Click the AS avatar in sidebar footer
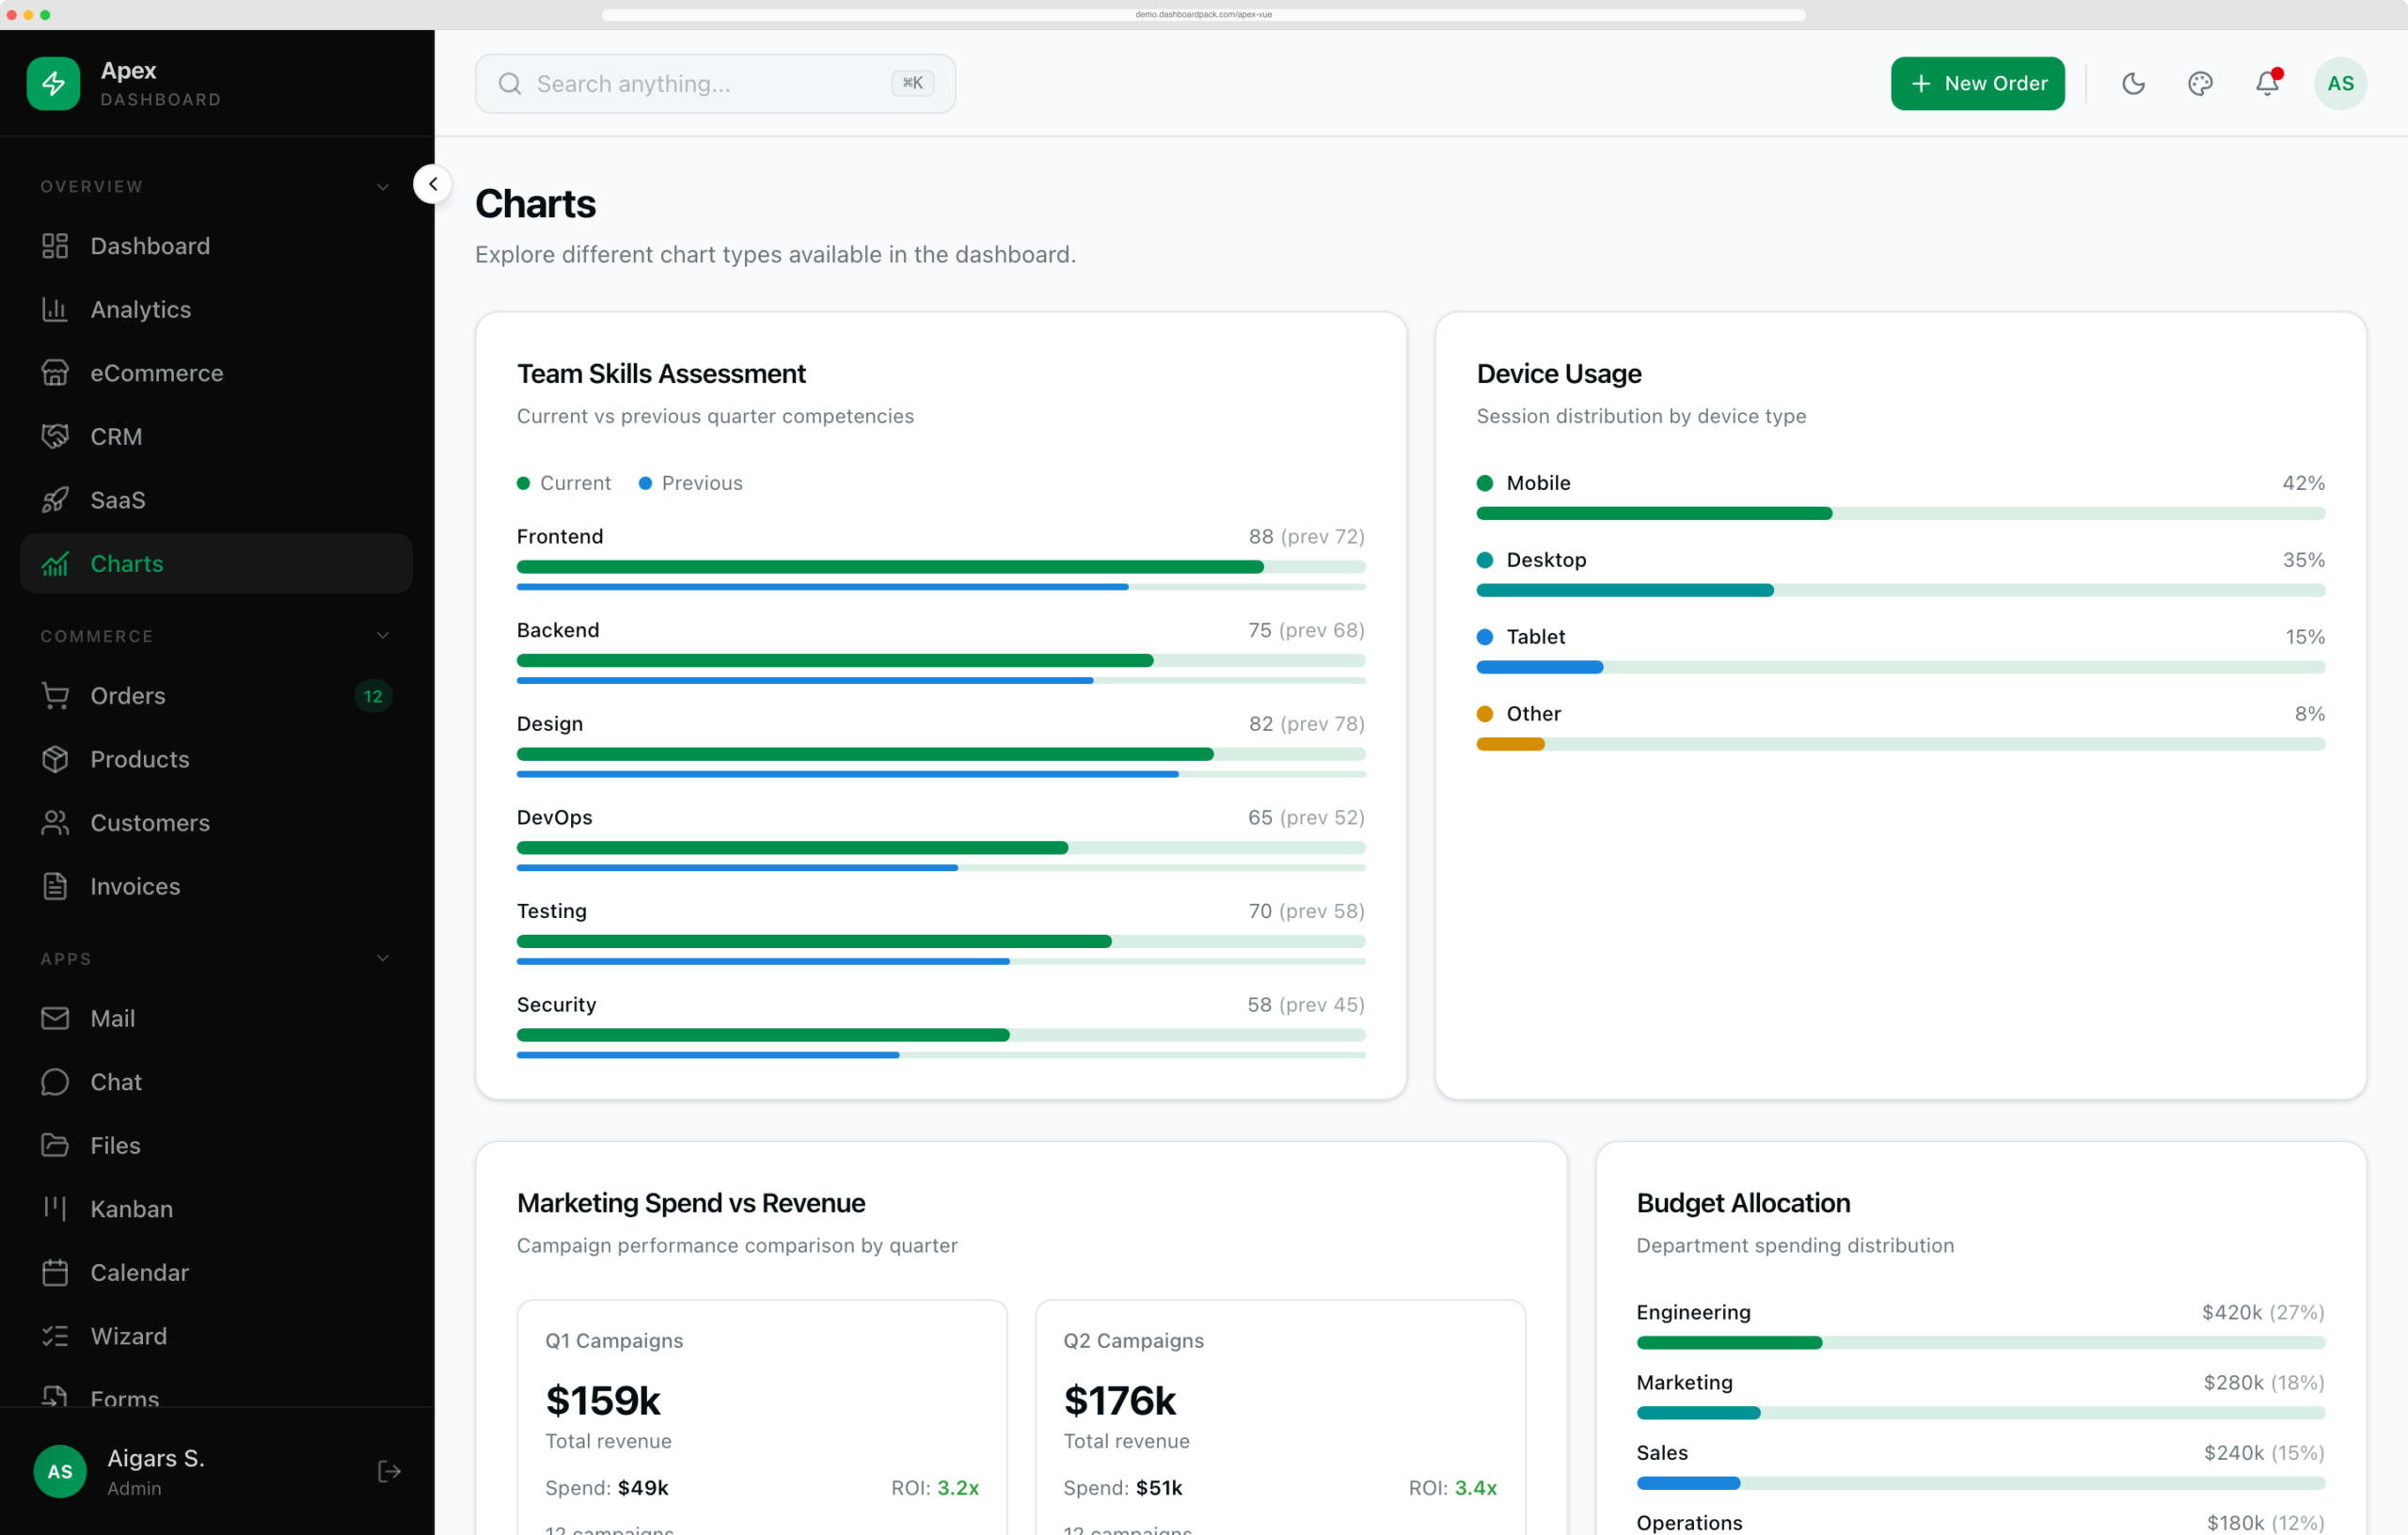This screenshot has width=2408, height=1535. [60, 1471]
